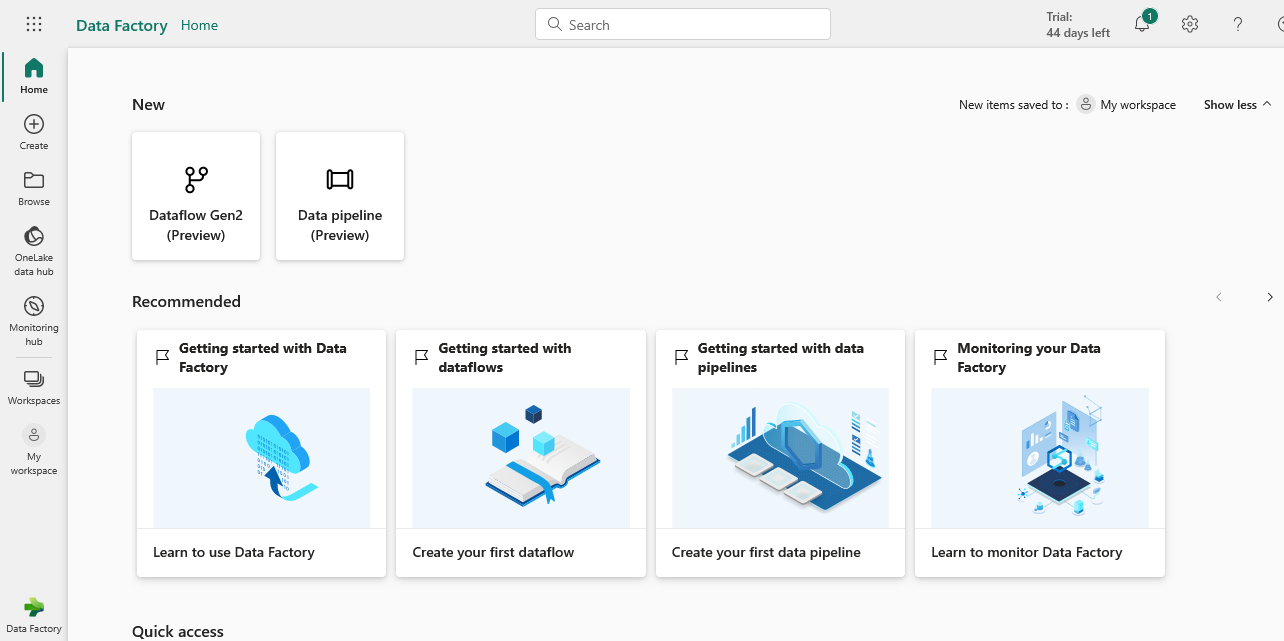The height and width of the screenshot is (641, 1284).
Task: Click the Data pipeline icon
Action: pyautogui.click(x=340, y=180)
